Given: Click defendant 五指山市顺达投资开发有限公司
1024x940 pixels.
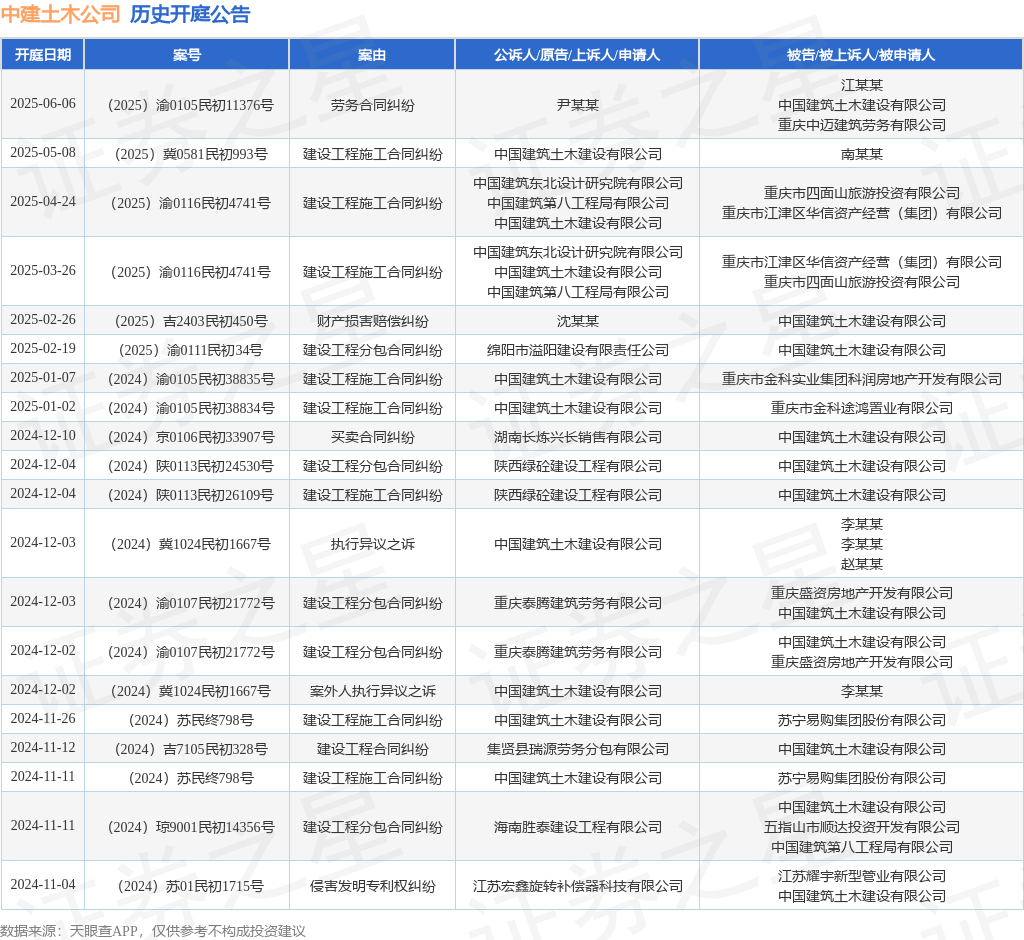Looking at the screenshot, I should pos(862,827).
